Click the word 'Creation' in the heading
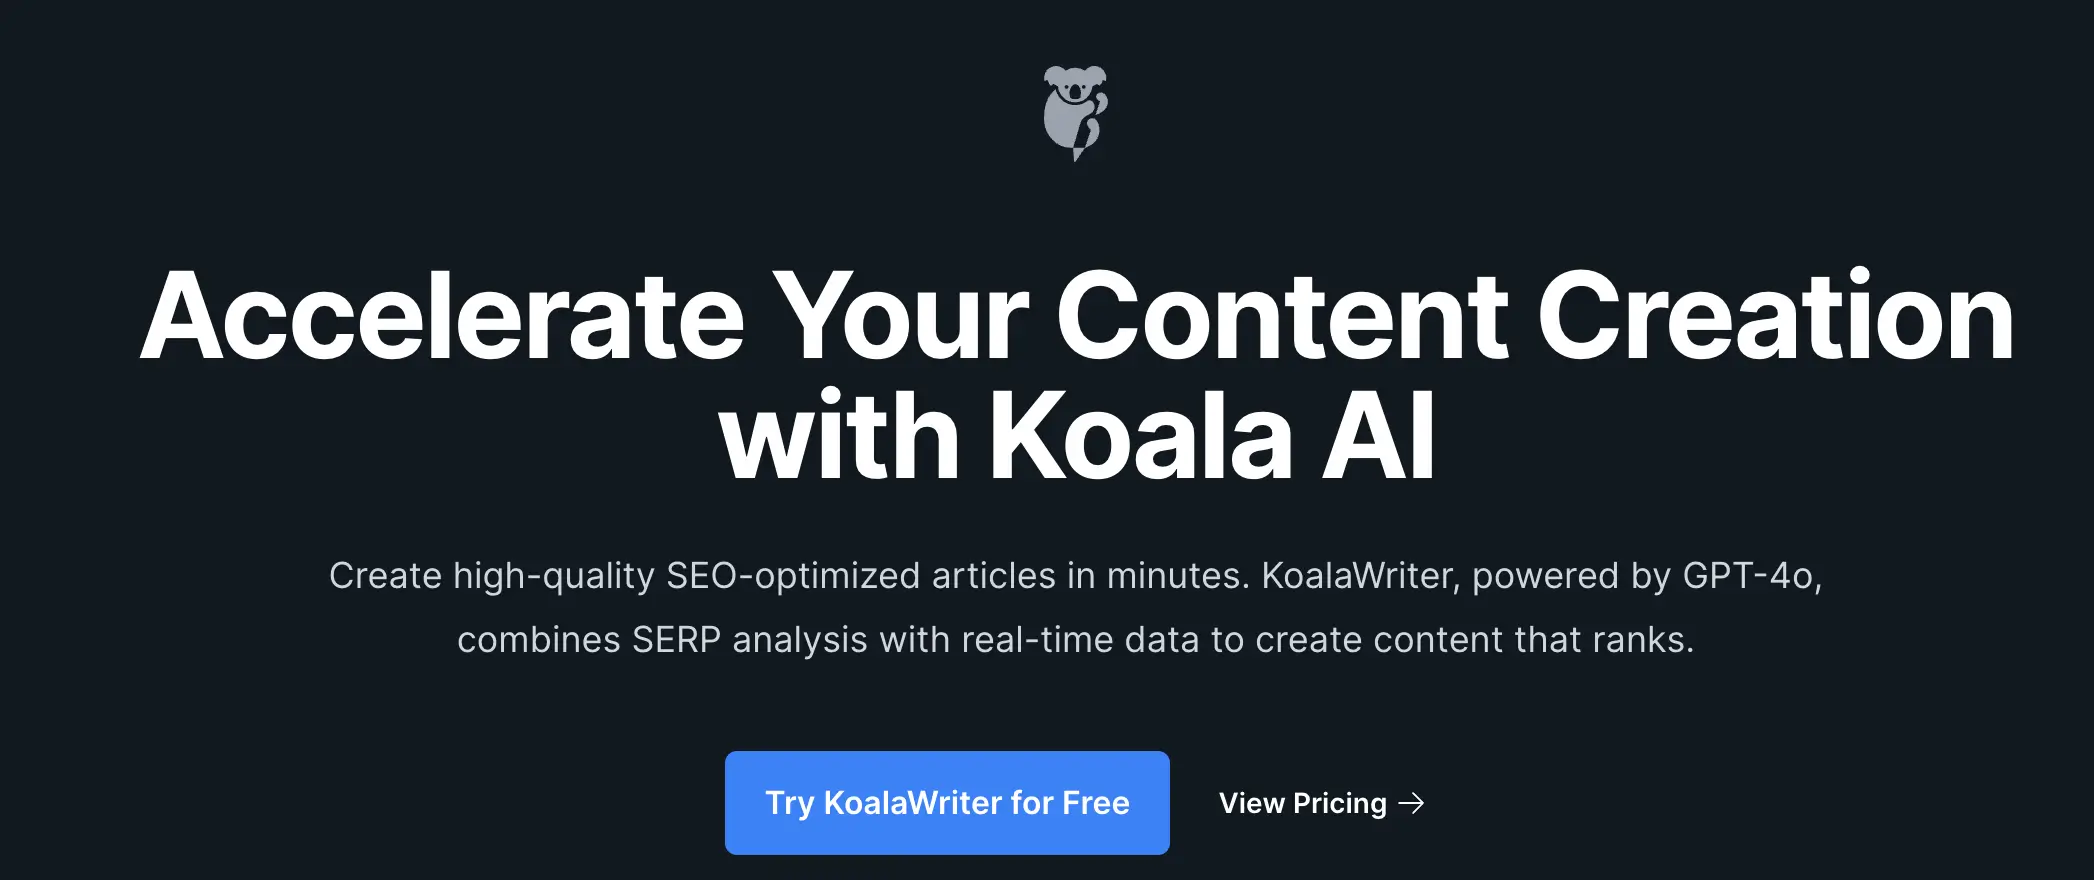The height and width of the screenshot is (880, 2094). click(1776, 316)
